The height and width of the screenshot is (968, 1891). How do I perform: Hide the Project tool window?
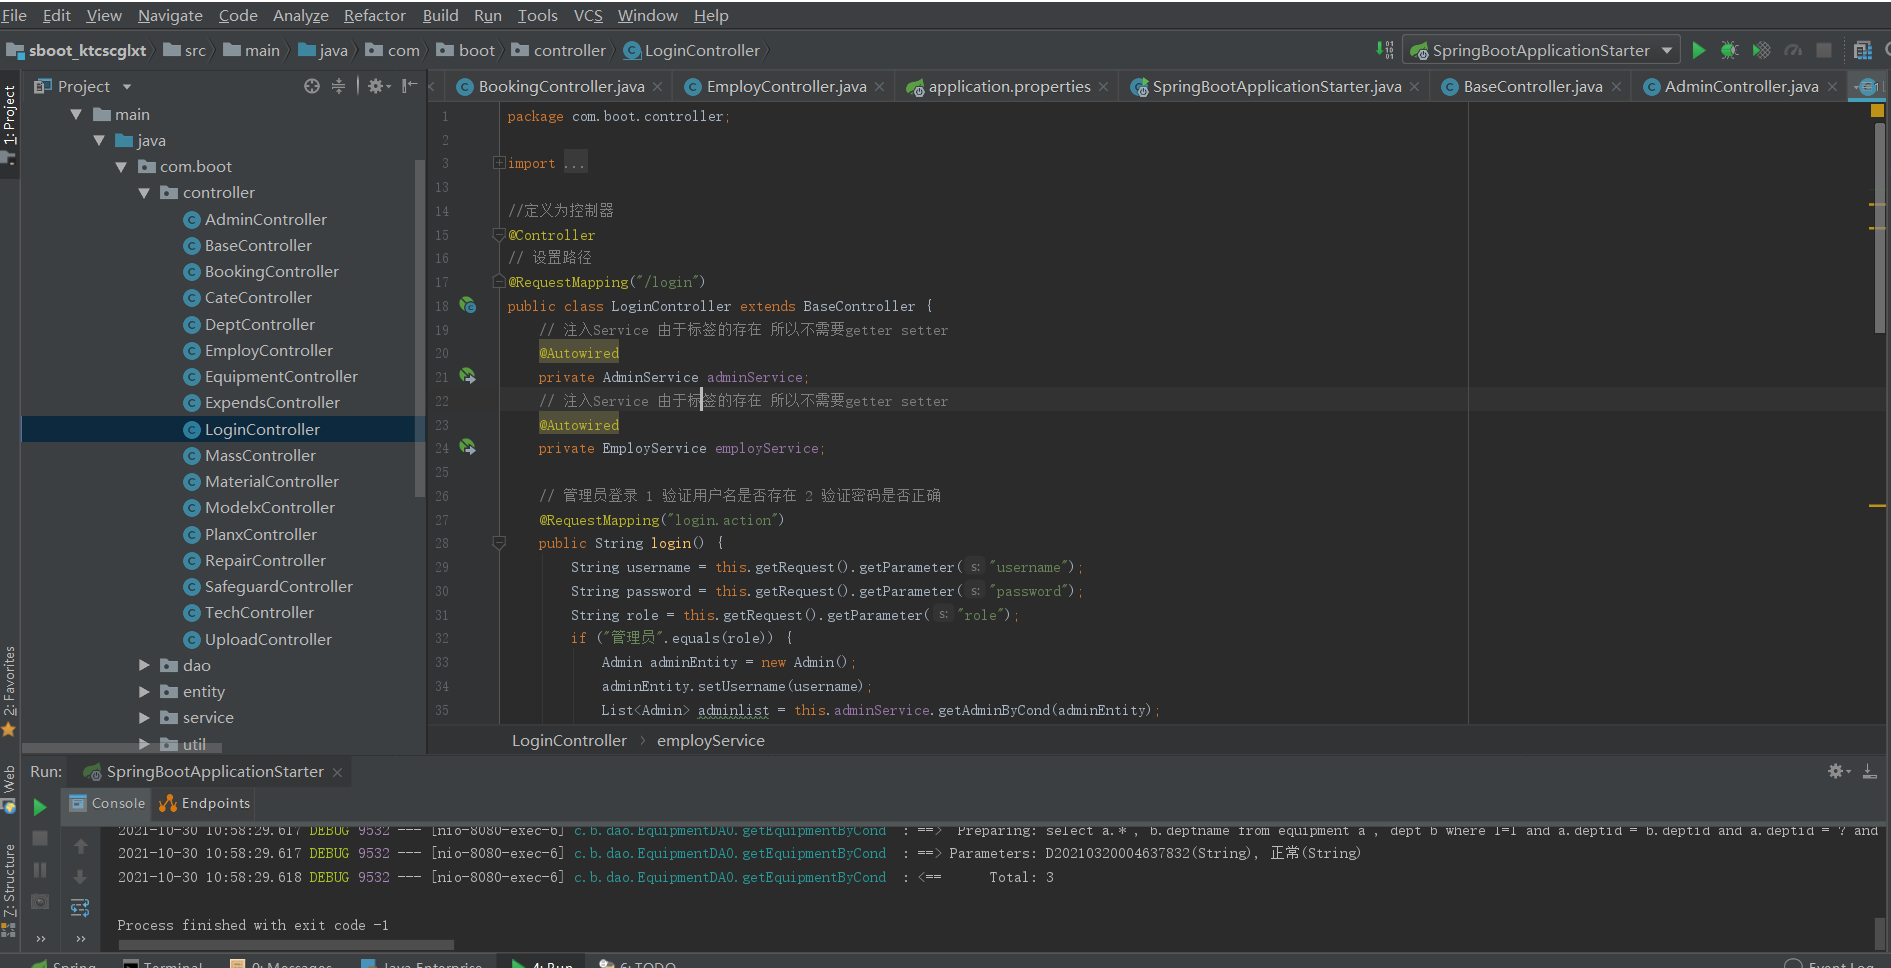click(409, 86)
